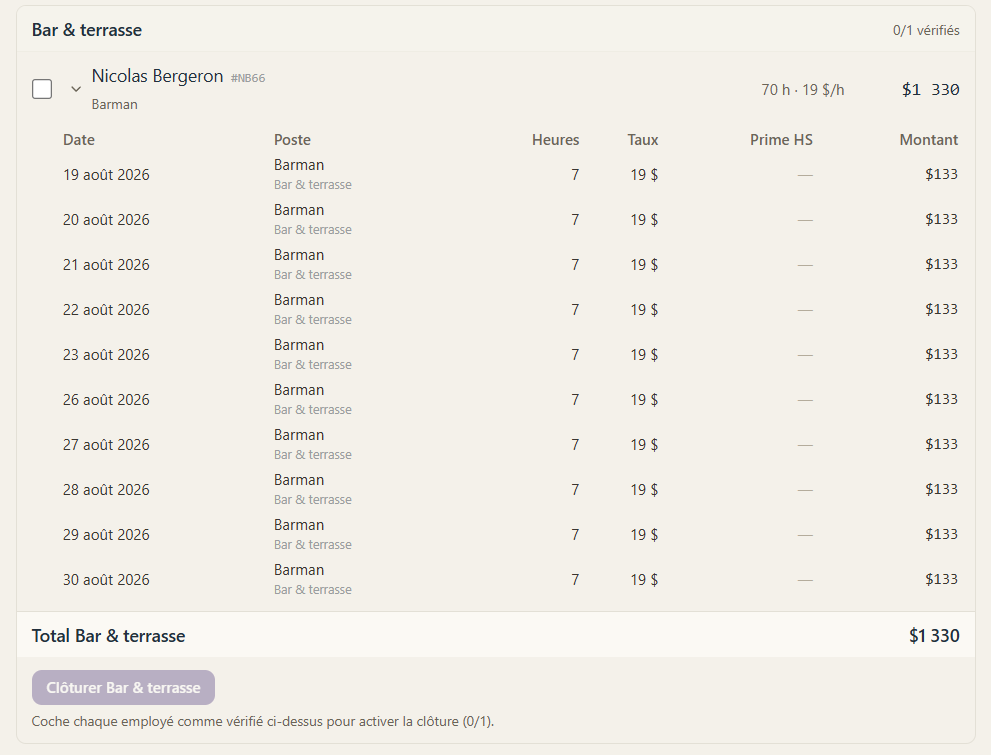Select the 22 août 2026 date cell
The width and height of the screenshot is (991, 755).
pos(106,310)
